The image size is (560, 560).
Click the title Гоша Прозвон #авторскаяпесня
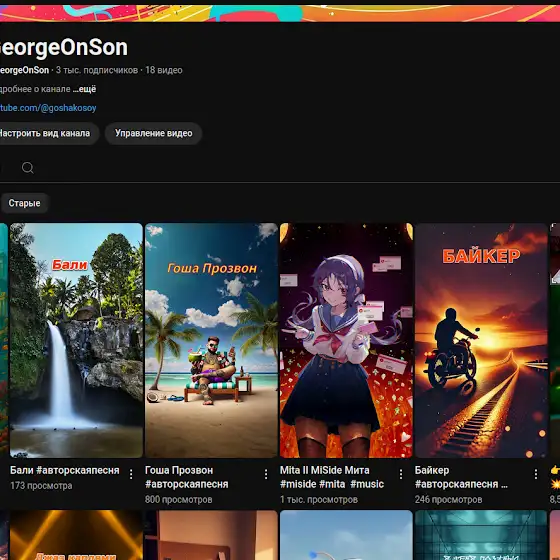tap(186, 477)
